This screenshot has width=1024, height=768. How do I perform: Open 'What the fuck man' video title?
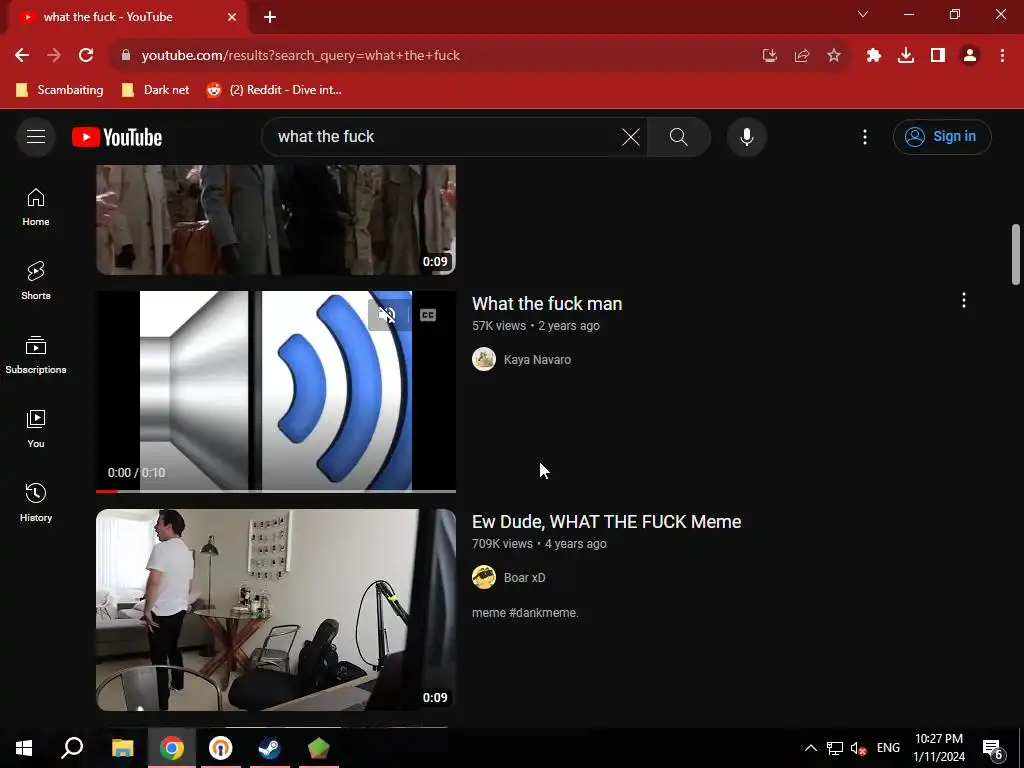(547, 304)
